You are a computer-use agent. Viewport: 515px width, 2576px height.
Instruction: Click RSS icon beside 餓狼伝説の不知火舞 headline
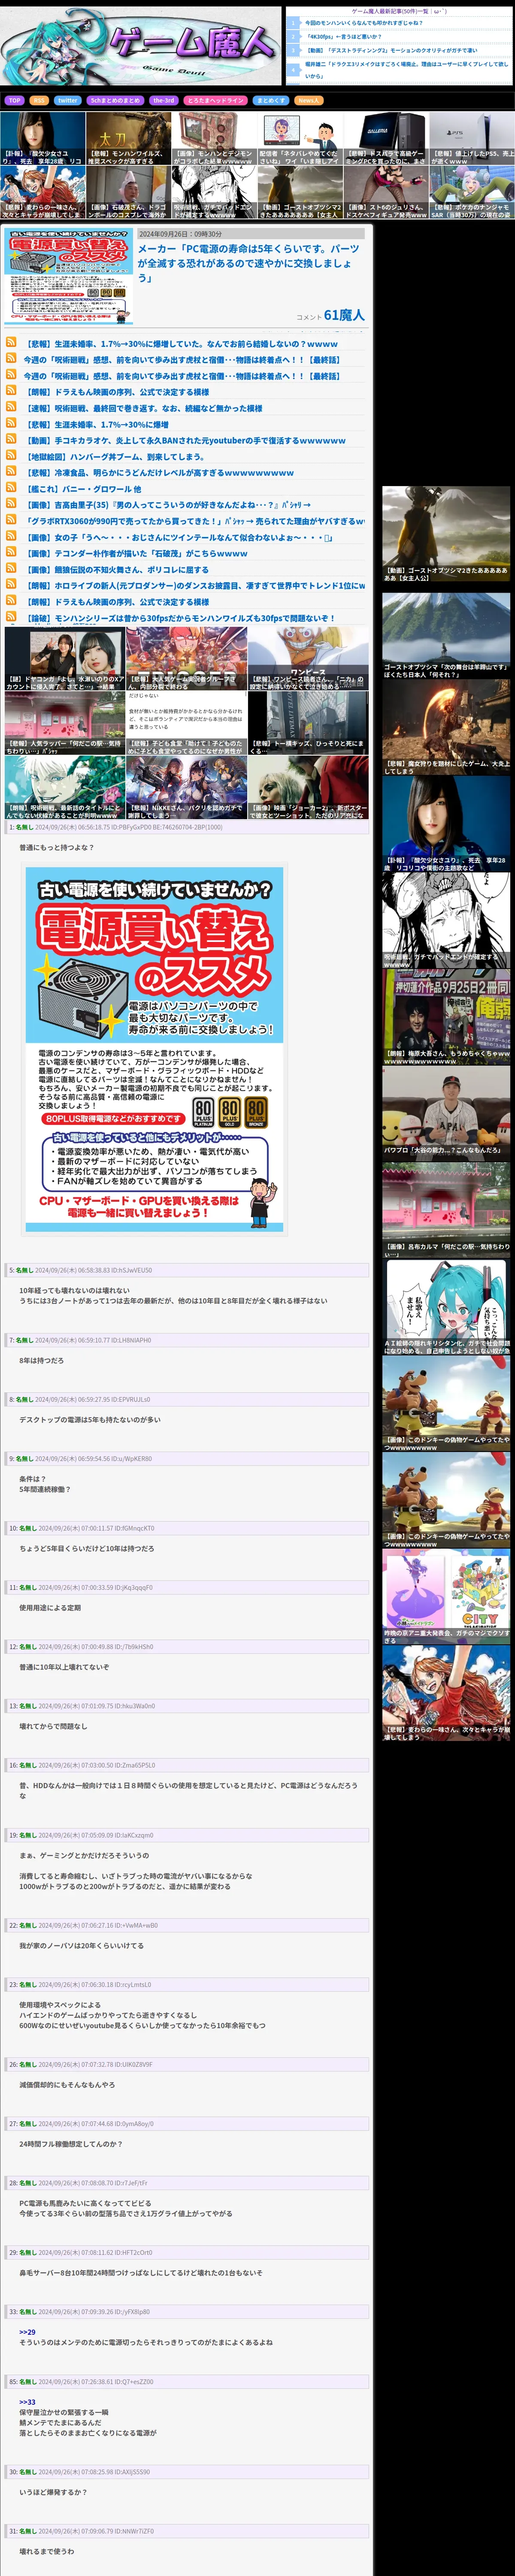[11, 569]
